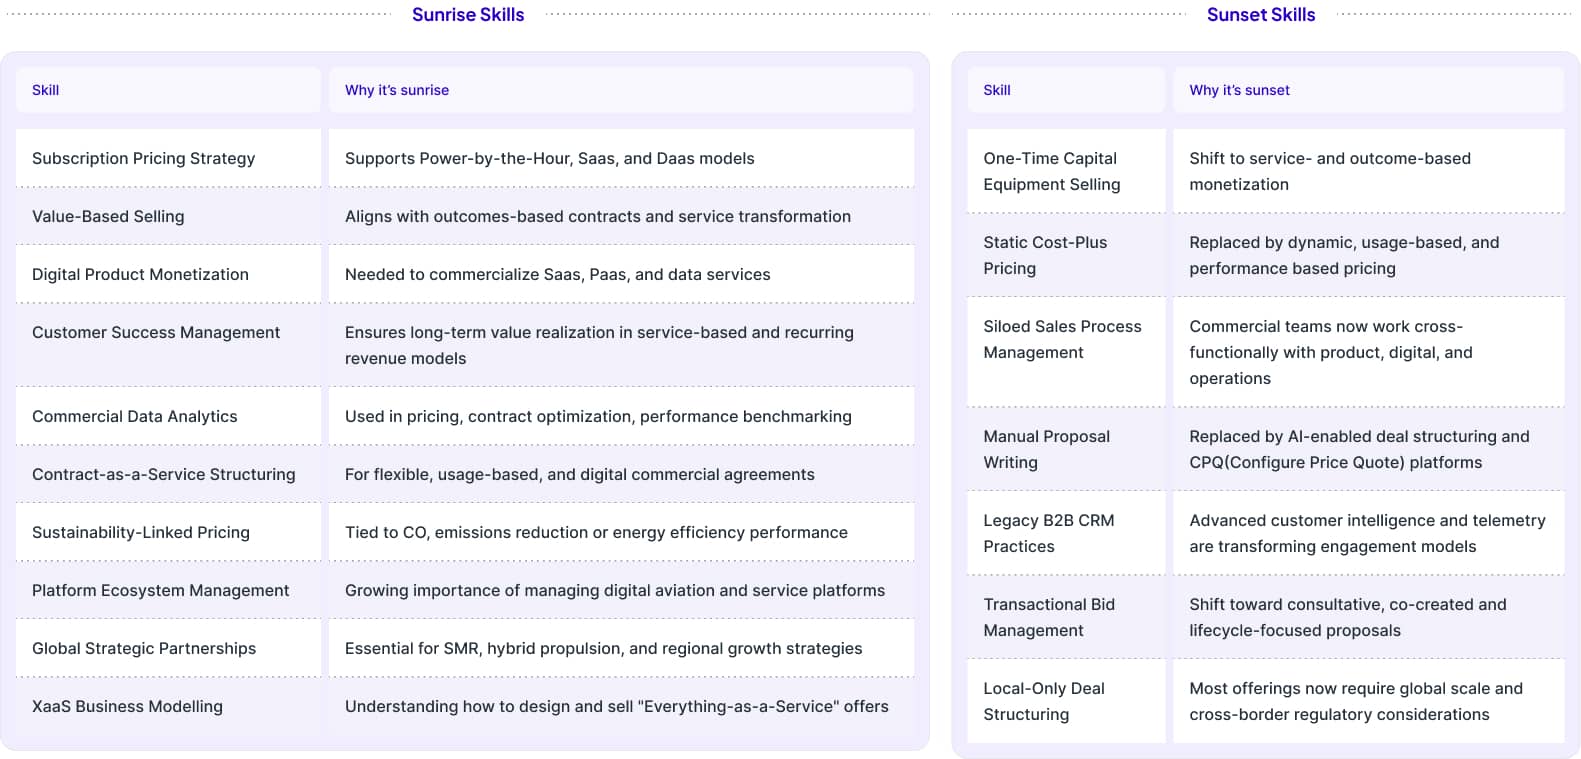Click 'Shift to service- and outcome-based monetization' text
Screen dimensions: 1581x759
(x=1330, y=171)
